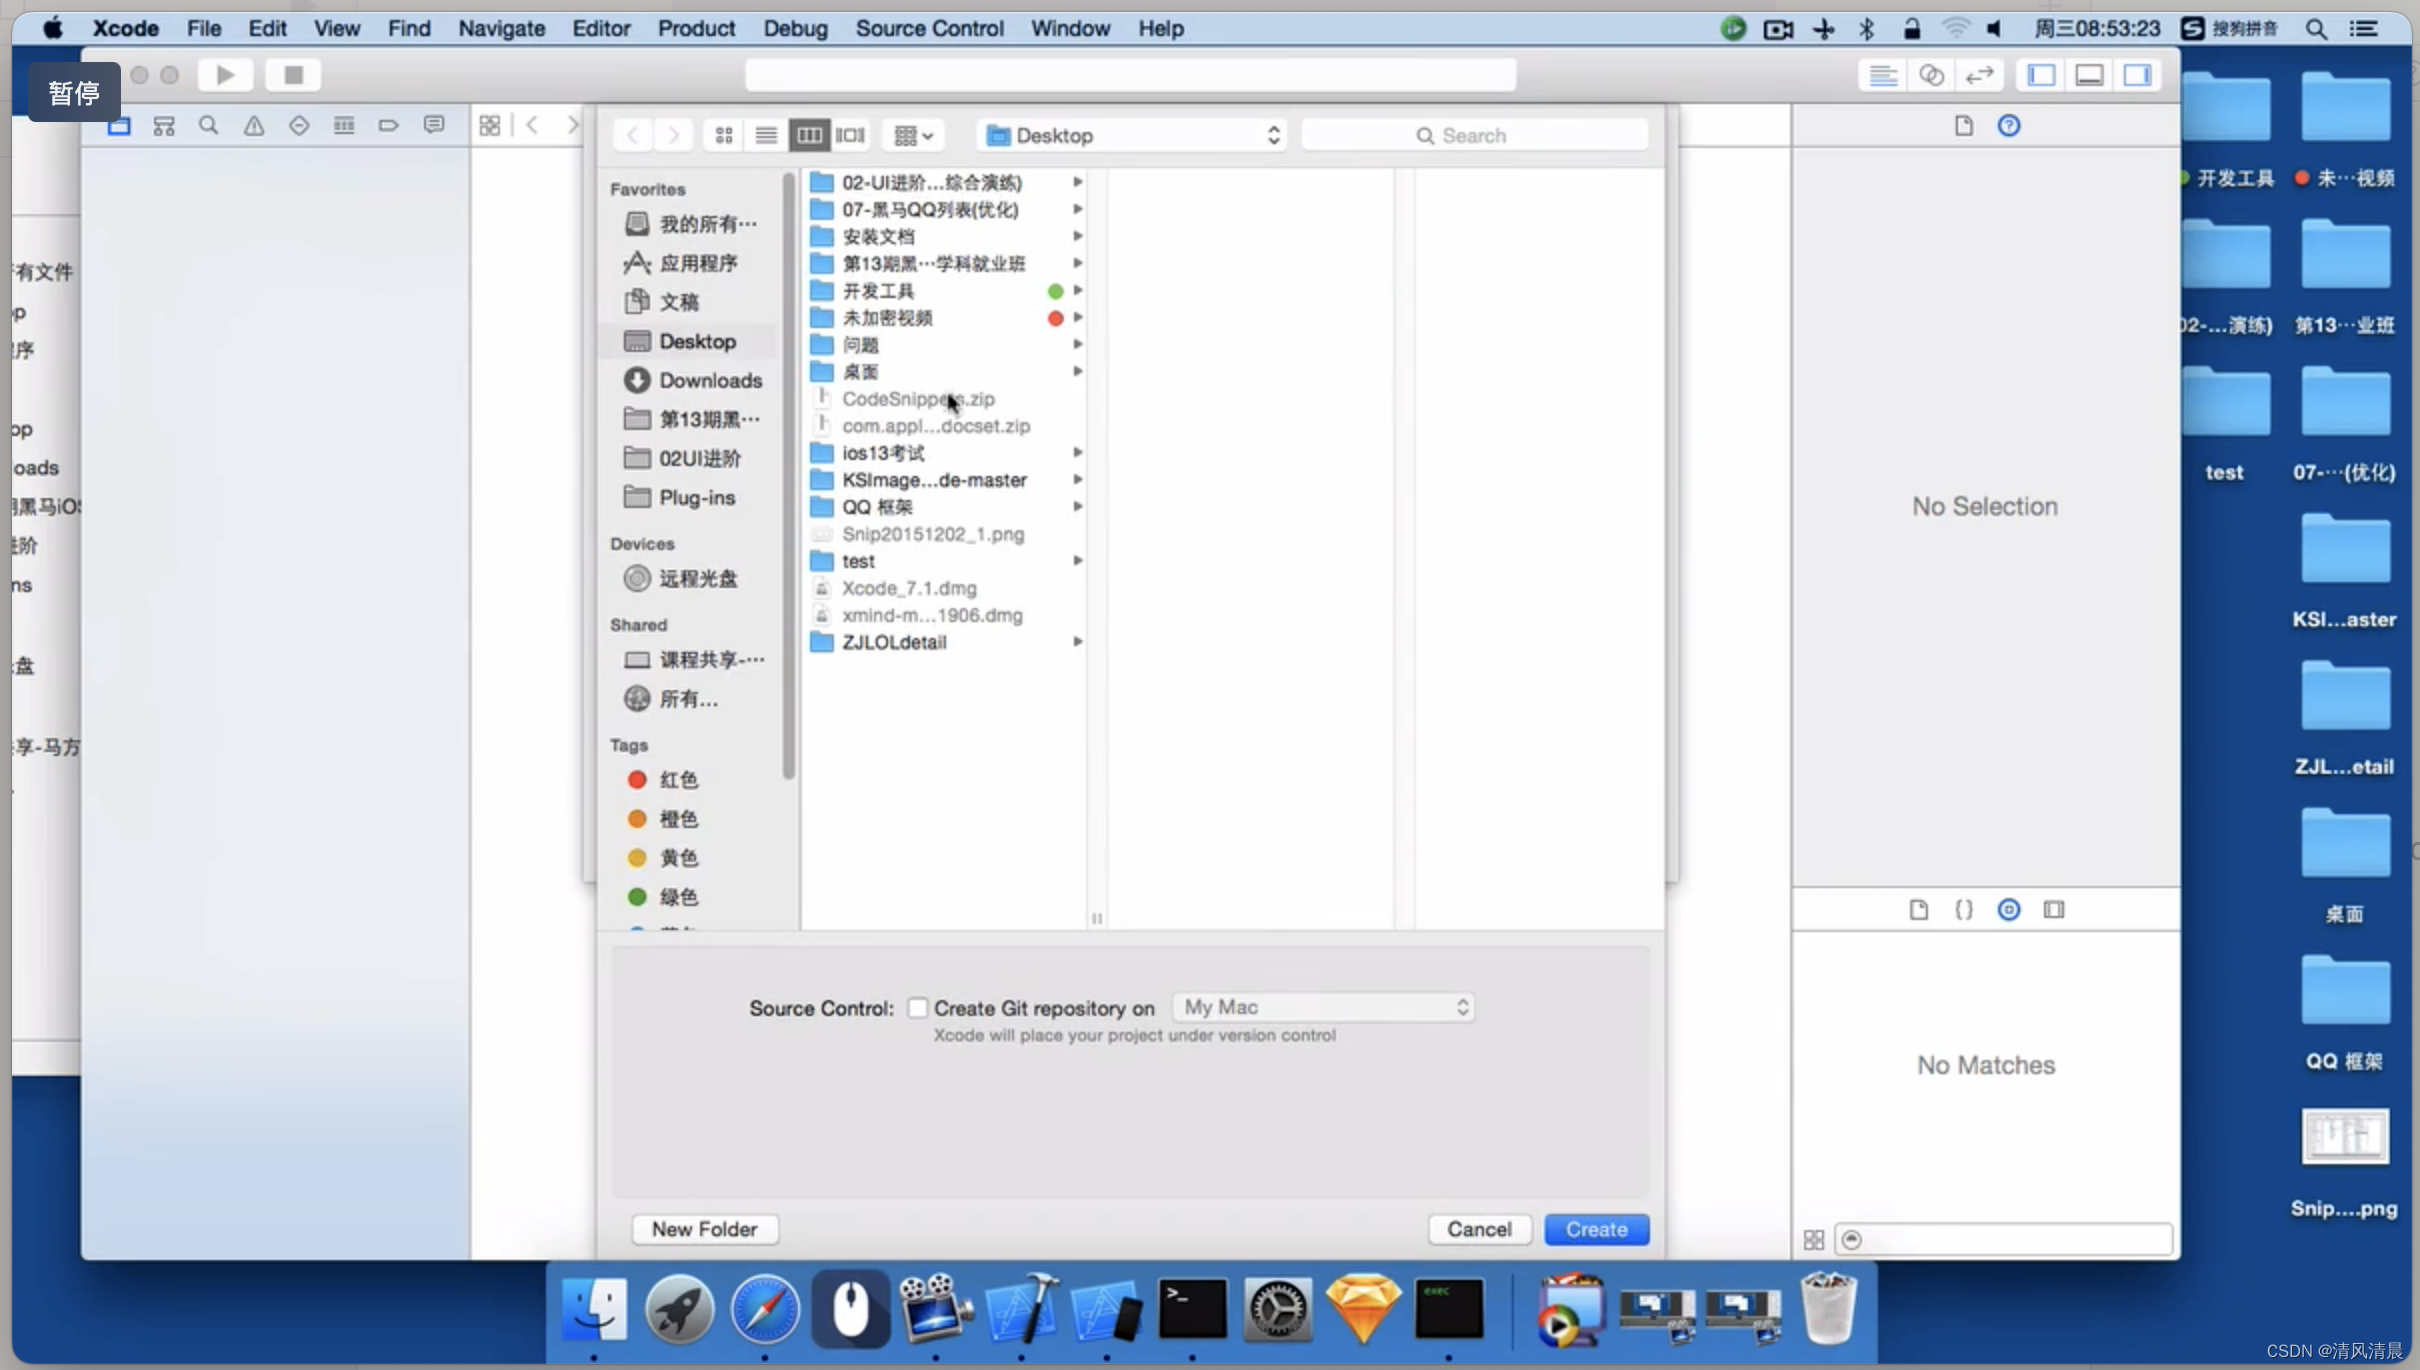Open Safari from the Dock

[x=765, y=1308]
